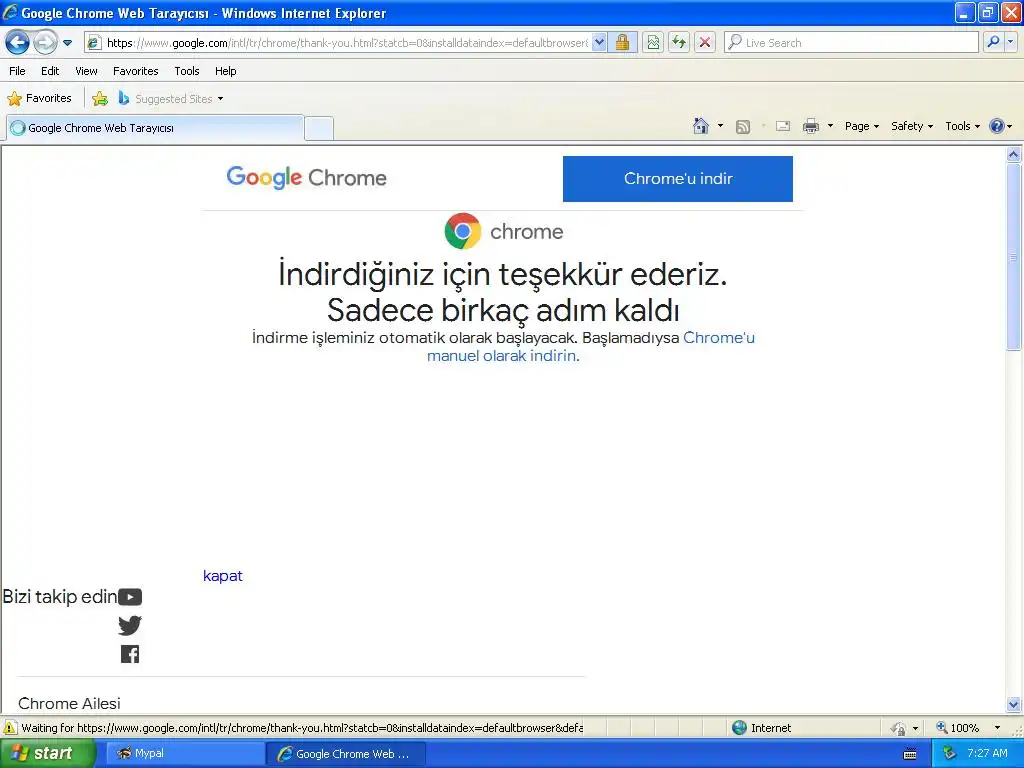Screen dimensions: 1024x768
Task: Expand the Home button dropdown arrow
Action: [720, 126]
